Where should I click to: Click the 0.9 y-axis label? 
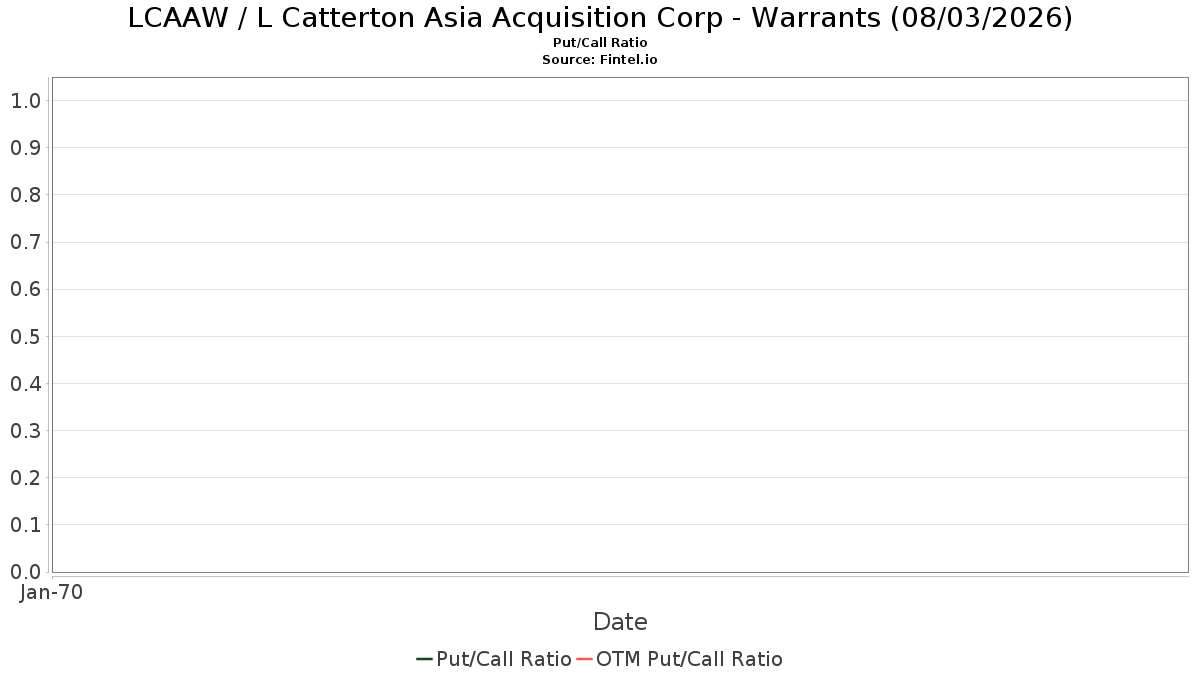click(25, 148)
